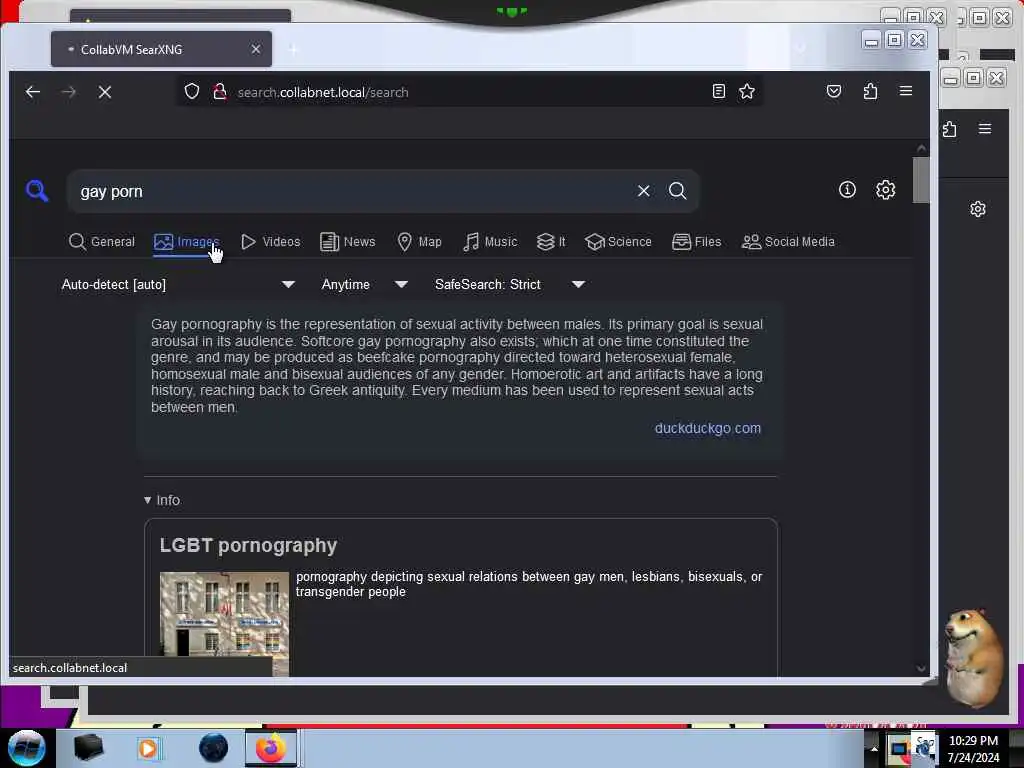Select the CollabVM SearXNG browser tab
1024x768 pixels.
[161, 49]
